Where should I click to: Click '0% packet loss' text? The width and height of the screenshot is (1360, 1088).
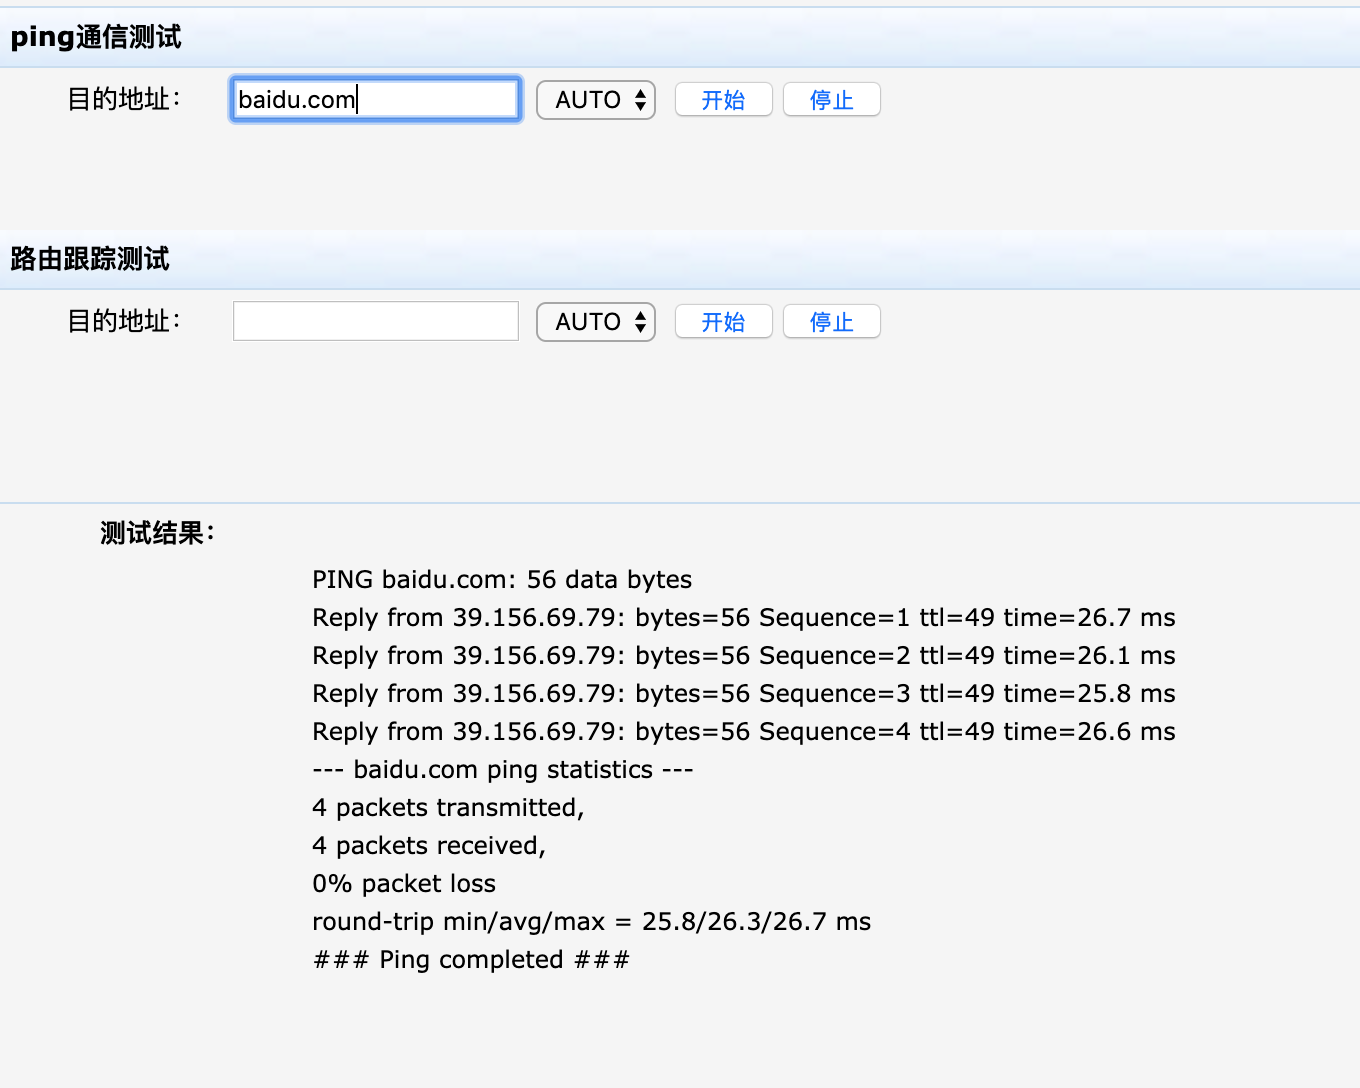[x=404, y=884]
